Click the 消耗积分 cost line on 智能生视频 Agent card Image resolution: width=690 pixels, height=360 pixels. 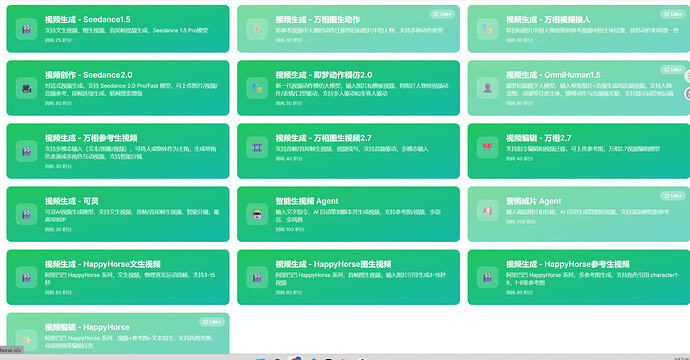(x=290, y=229)
